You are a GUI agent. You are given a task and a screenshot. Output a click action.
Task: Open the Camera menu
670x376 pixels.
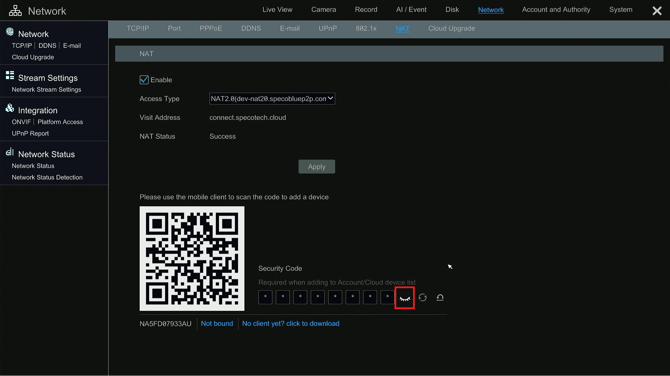[323, 9]
